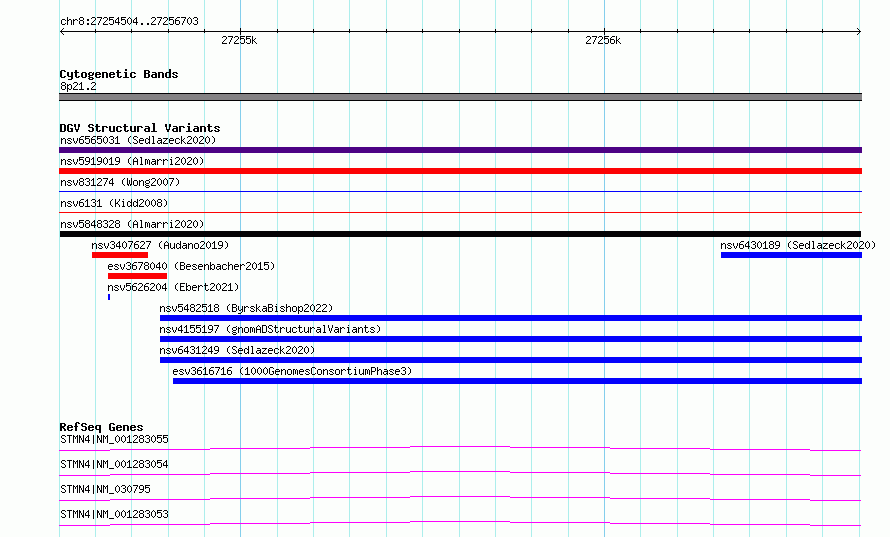The width and height of the screenshot is (890, 537).
Task: Click the nsv6565031 (Sedlazeck2020) label
Action: click(138, 140)
